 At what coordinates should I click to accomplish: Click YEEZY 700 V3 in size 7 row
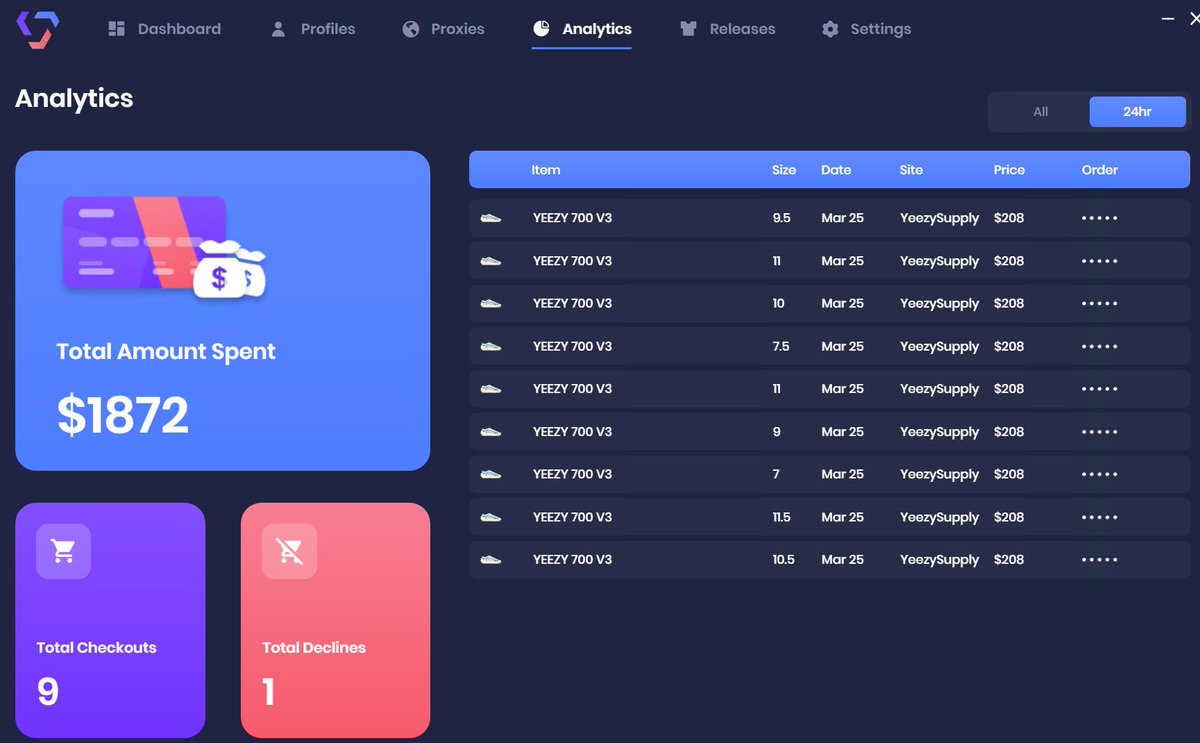click(572, 474)
